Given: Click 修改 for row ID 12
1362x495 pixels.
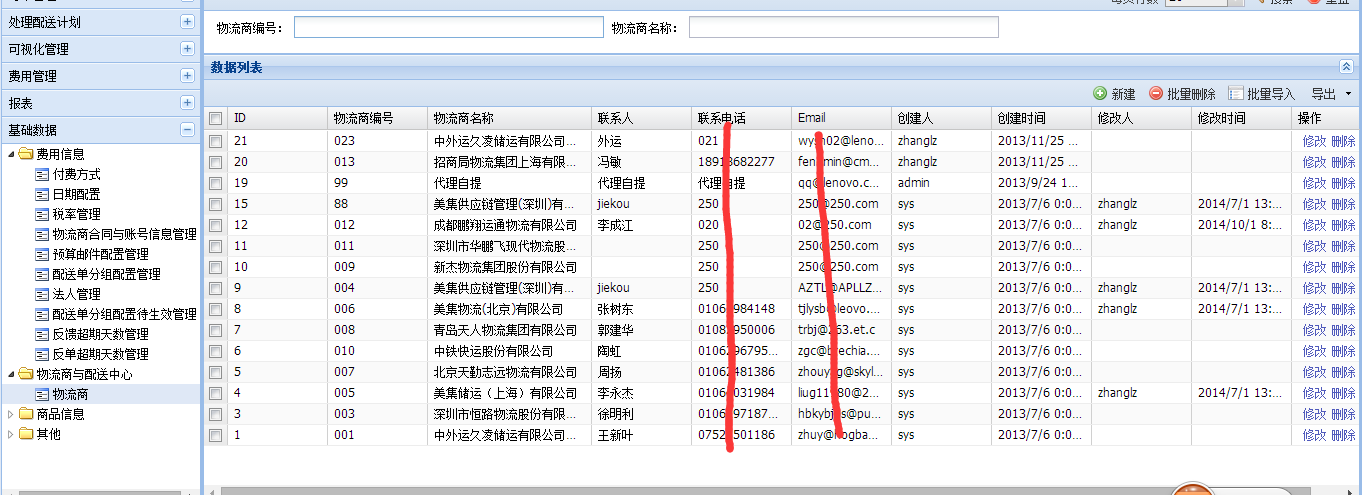Looking at the screenshot, I should point(1314,225).
